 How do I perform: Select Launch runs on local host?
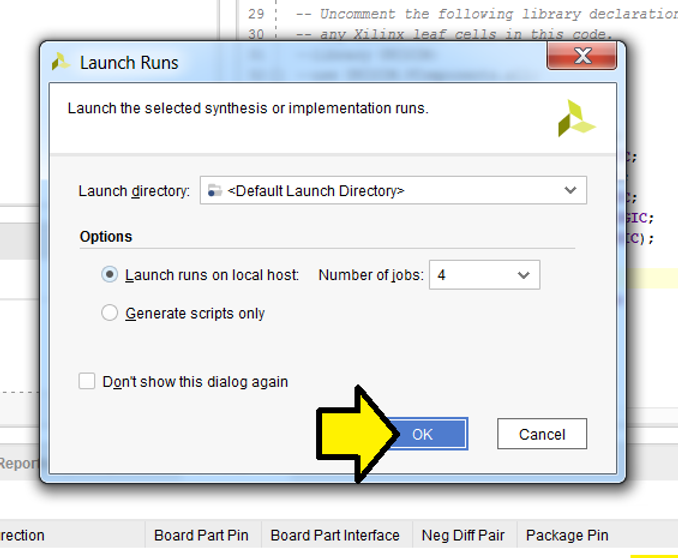109,275
